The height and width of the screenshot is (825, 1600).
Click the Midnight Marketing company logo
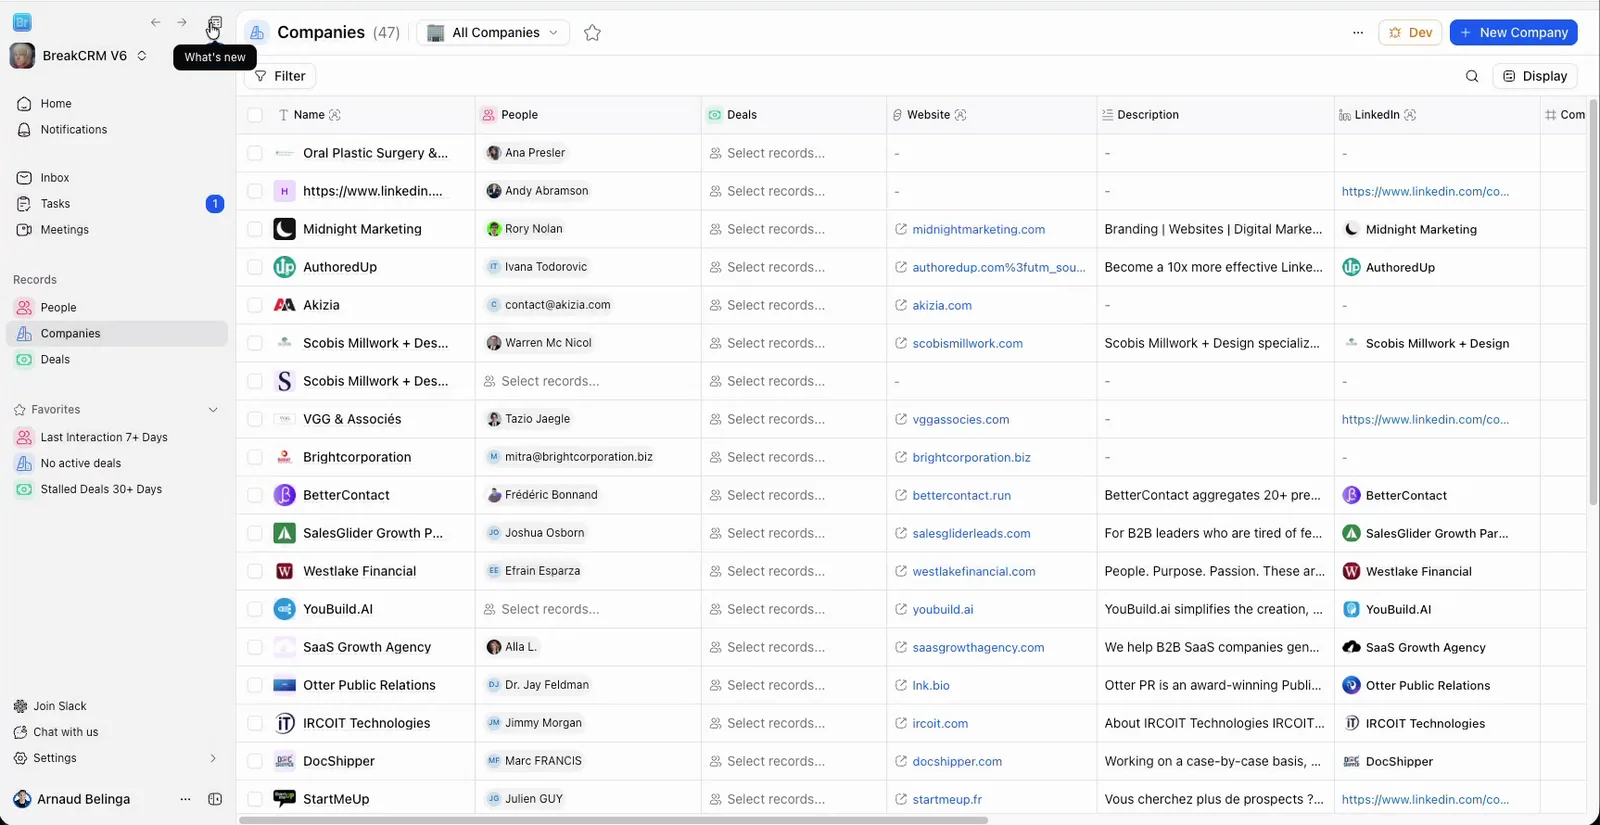pyautogui.click(x=285, y=229)
